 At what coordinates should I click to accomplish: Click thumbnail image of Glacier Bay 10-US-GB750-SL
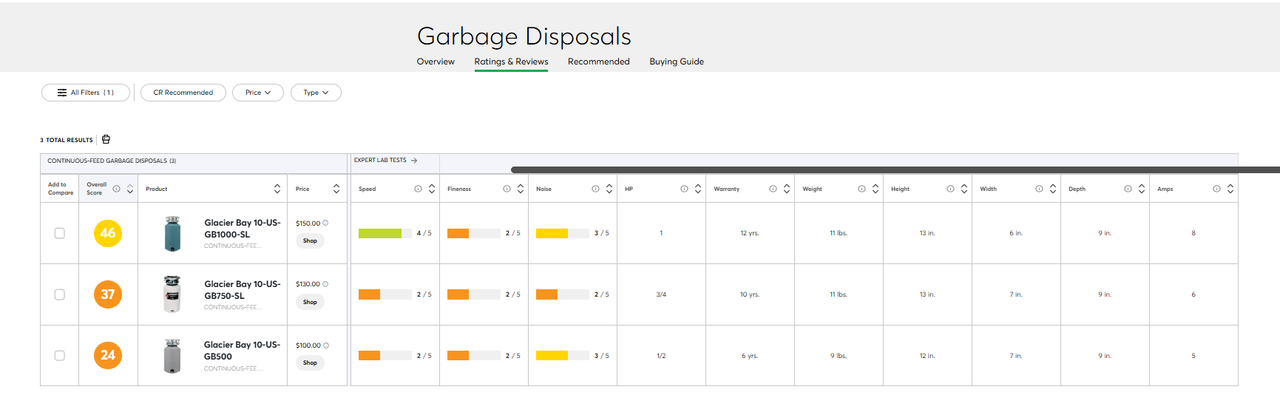tap(173, 295)
